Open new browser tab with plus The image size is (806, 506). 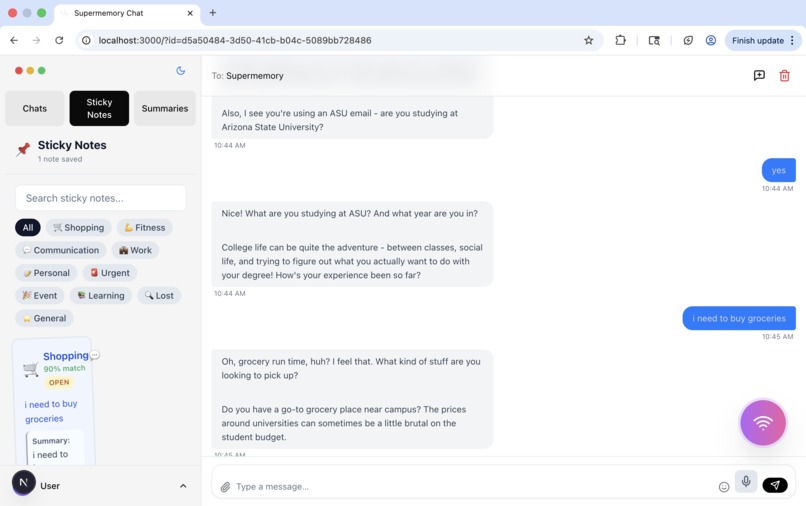coord(213,13)
